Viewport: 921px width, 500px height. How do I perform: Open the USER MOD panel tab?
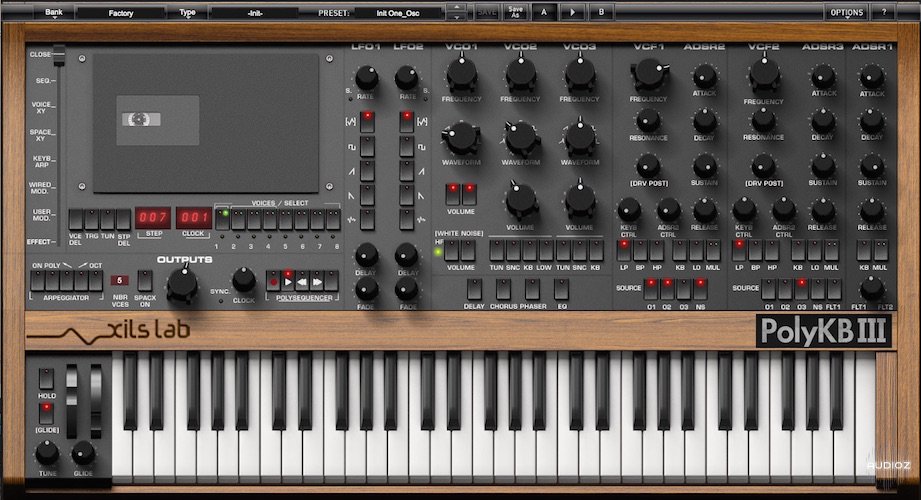pos(43,214)
